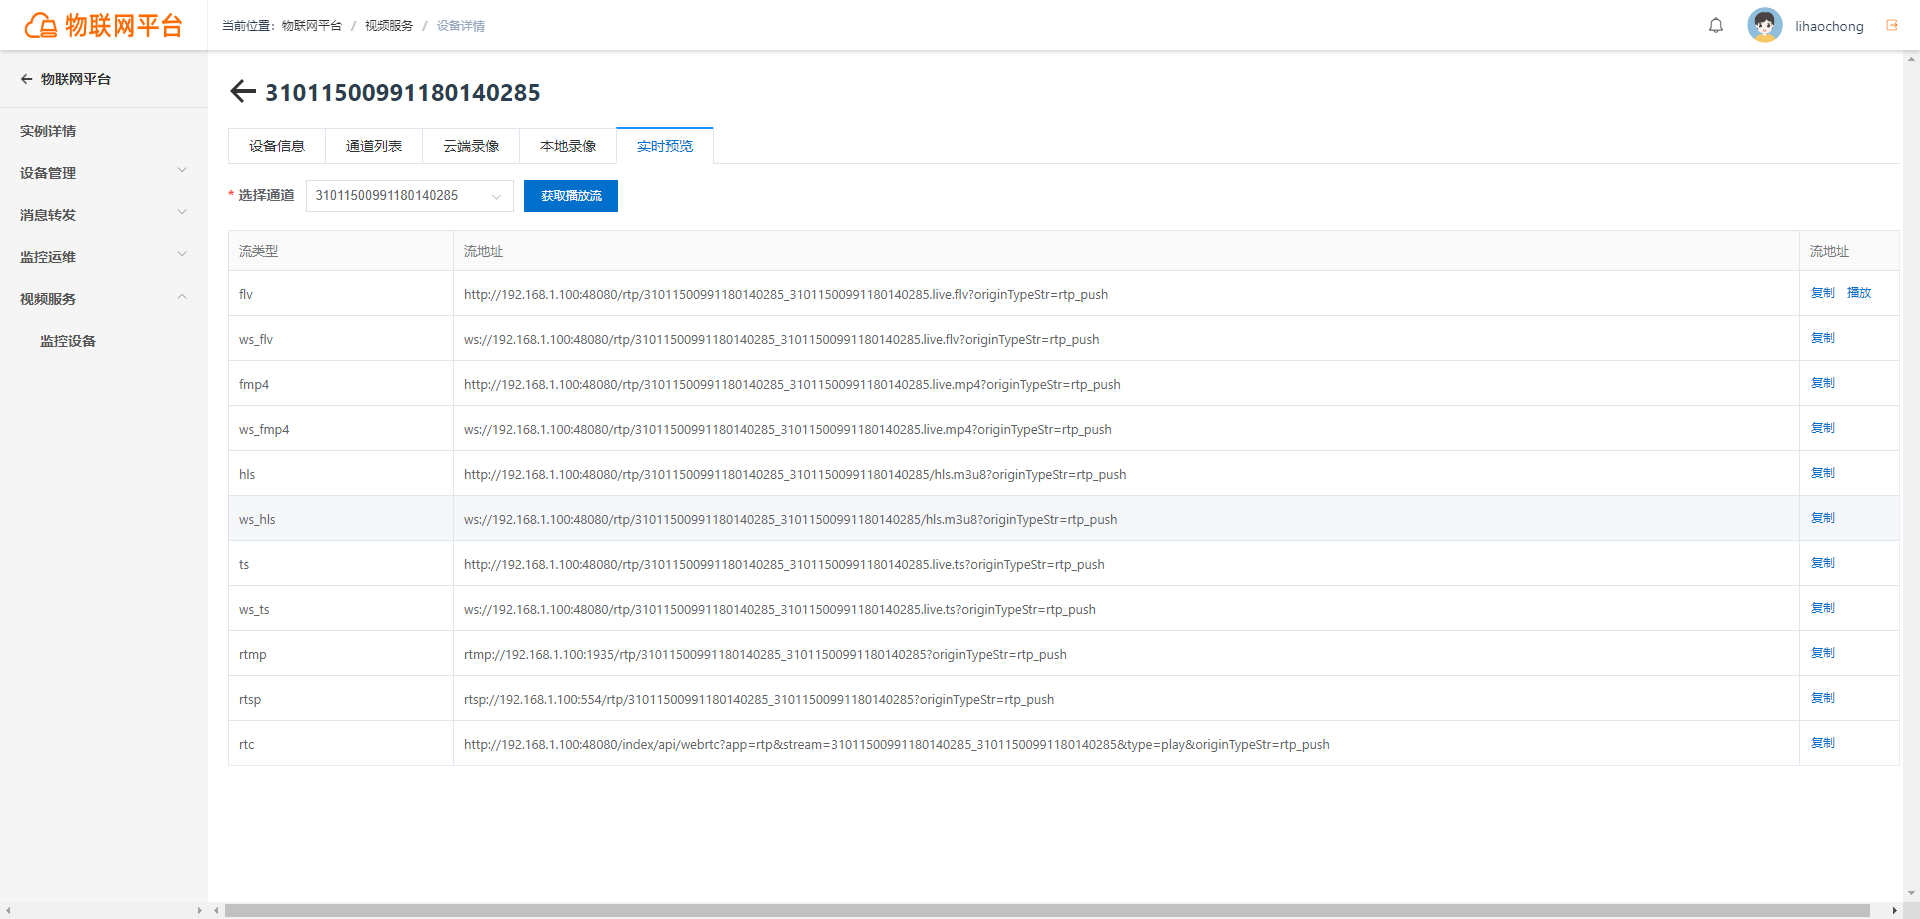Switch to the 本地录像 tab
1920x919 pixels.
(568, 146)
